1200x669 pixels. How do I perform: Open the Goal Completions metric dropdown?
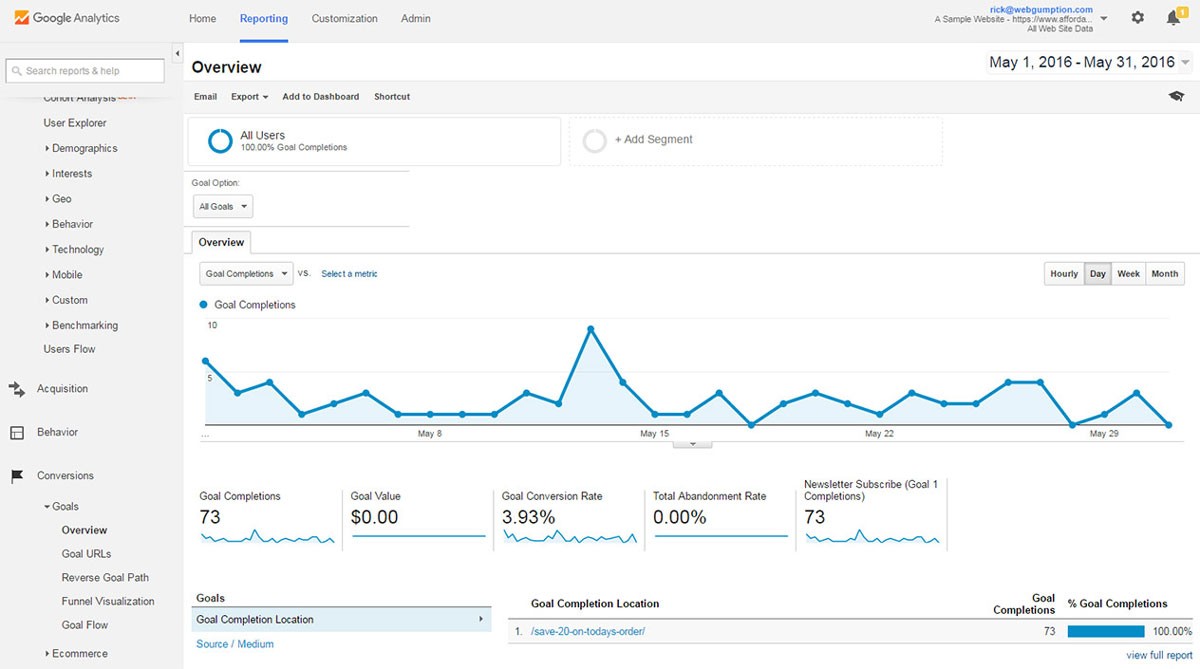245,274
